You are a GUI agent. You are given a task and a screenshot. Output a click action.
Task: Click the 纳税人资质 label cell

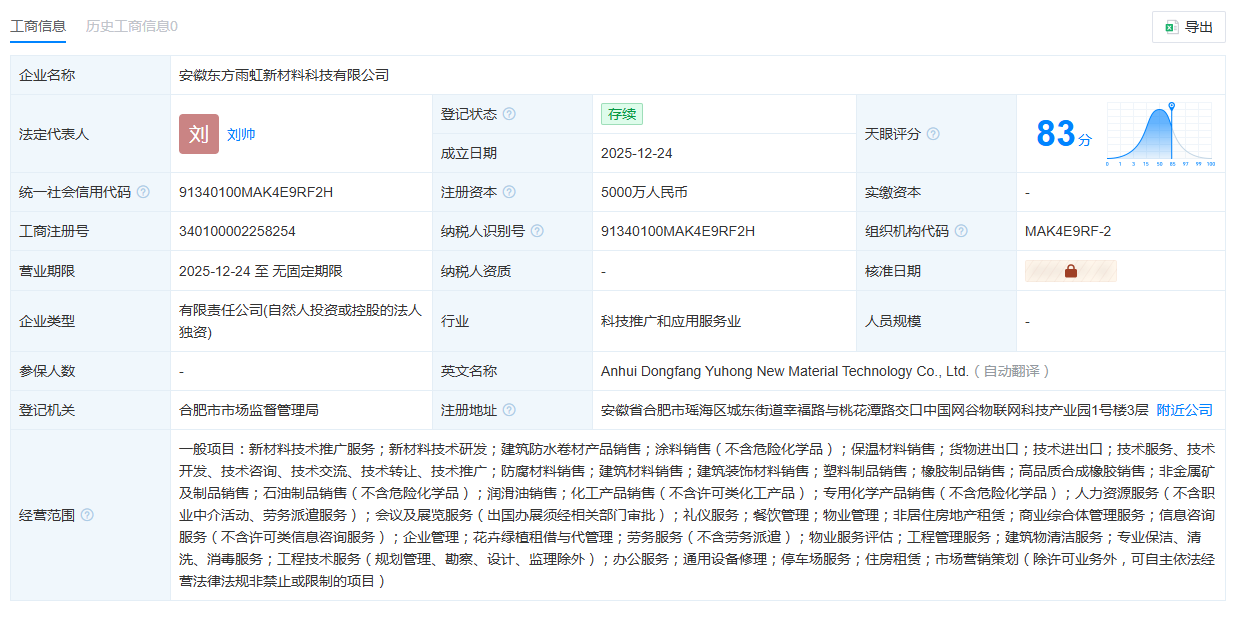tap(512, 271)
